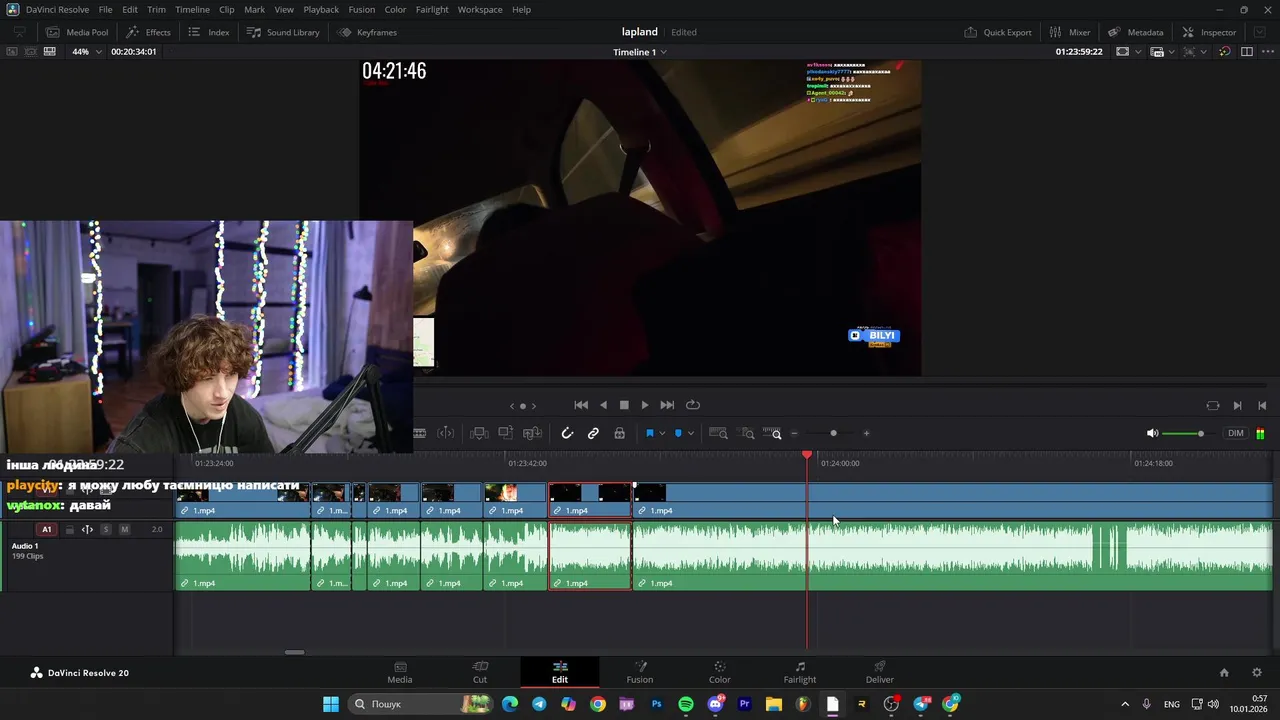Play the timeline forward

click(x=645, y=405)
